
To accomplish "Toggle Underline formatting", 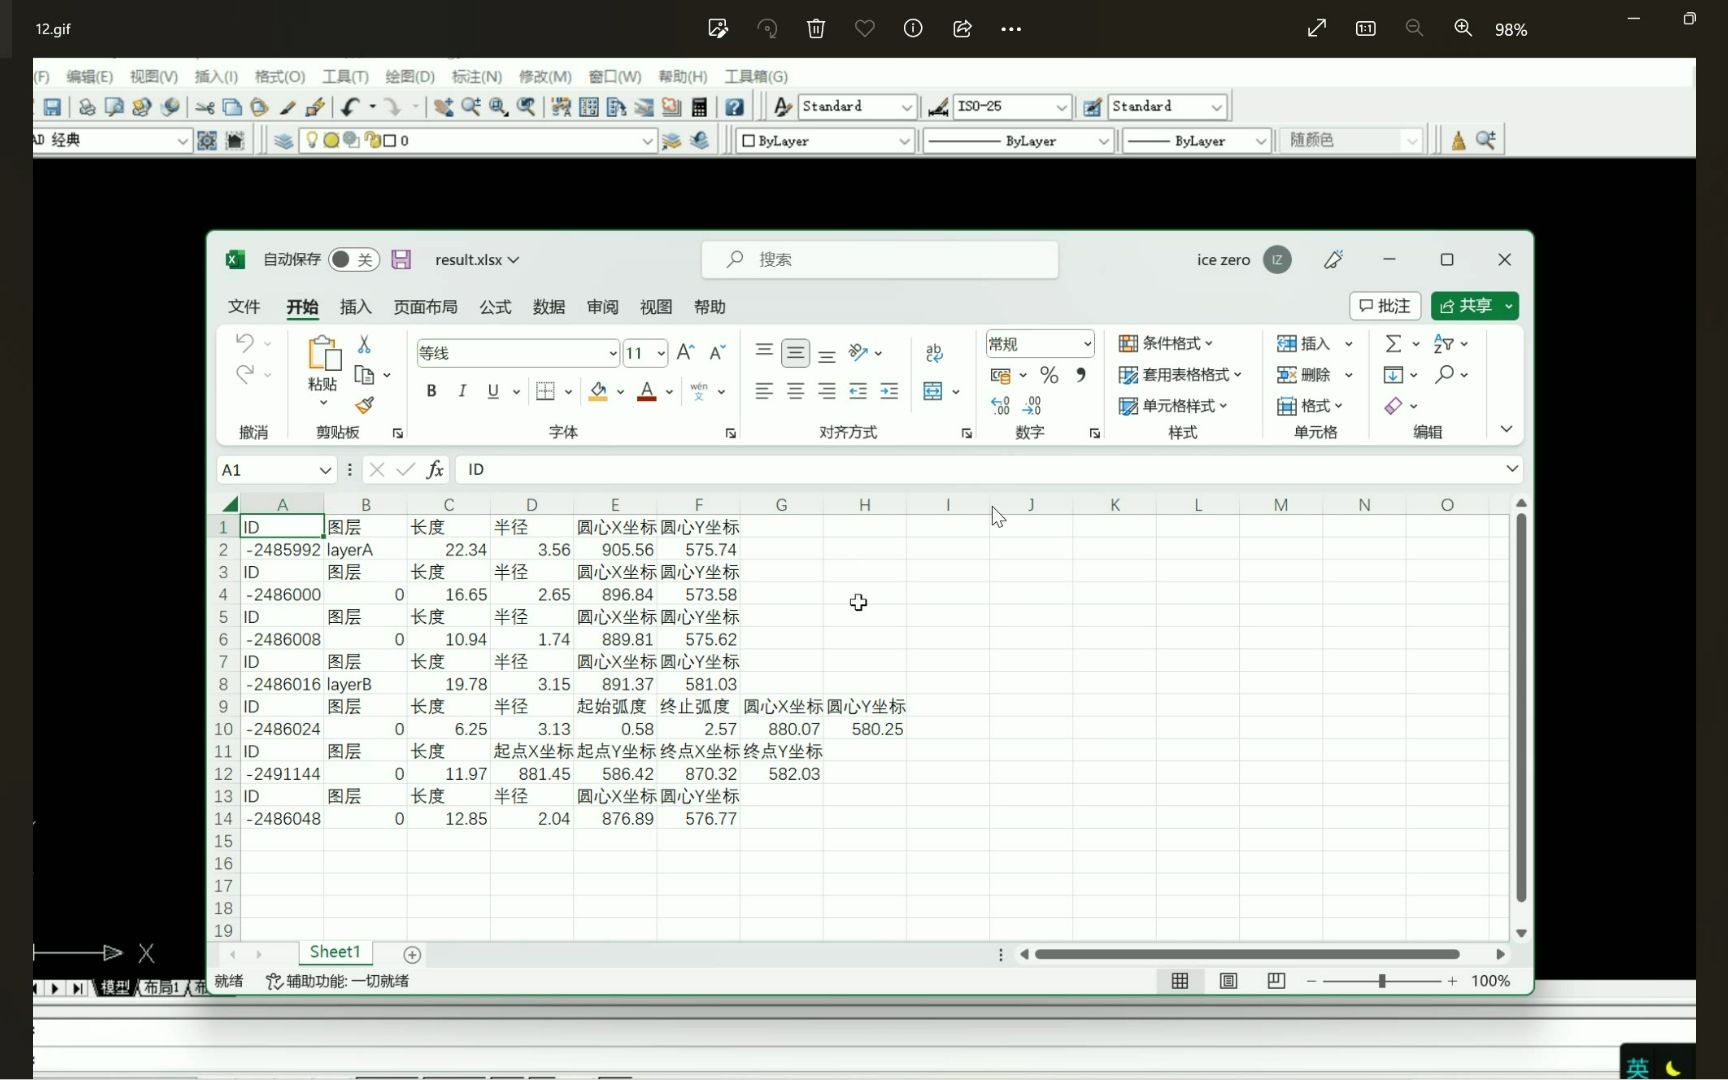I will [x=493, y=391].
